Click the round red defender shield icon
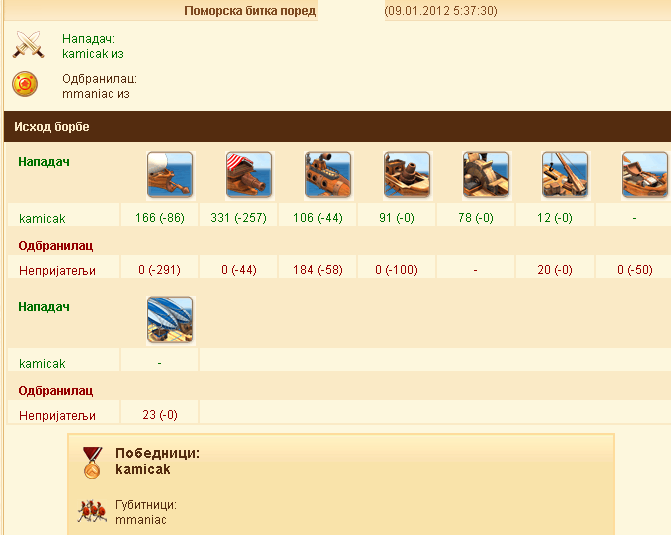 pos(25,84)
